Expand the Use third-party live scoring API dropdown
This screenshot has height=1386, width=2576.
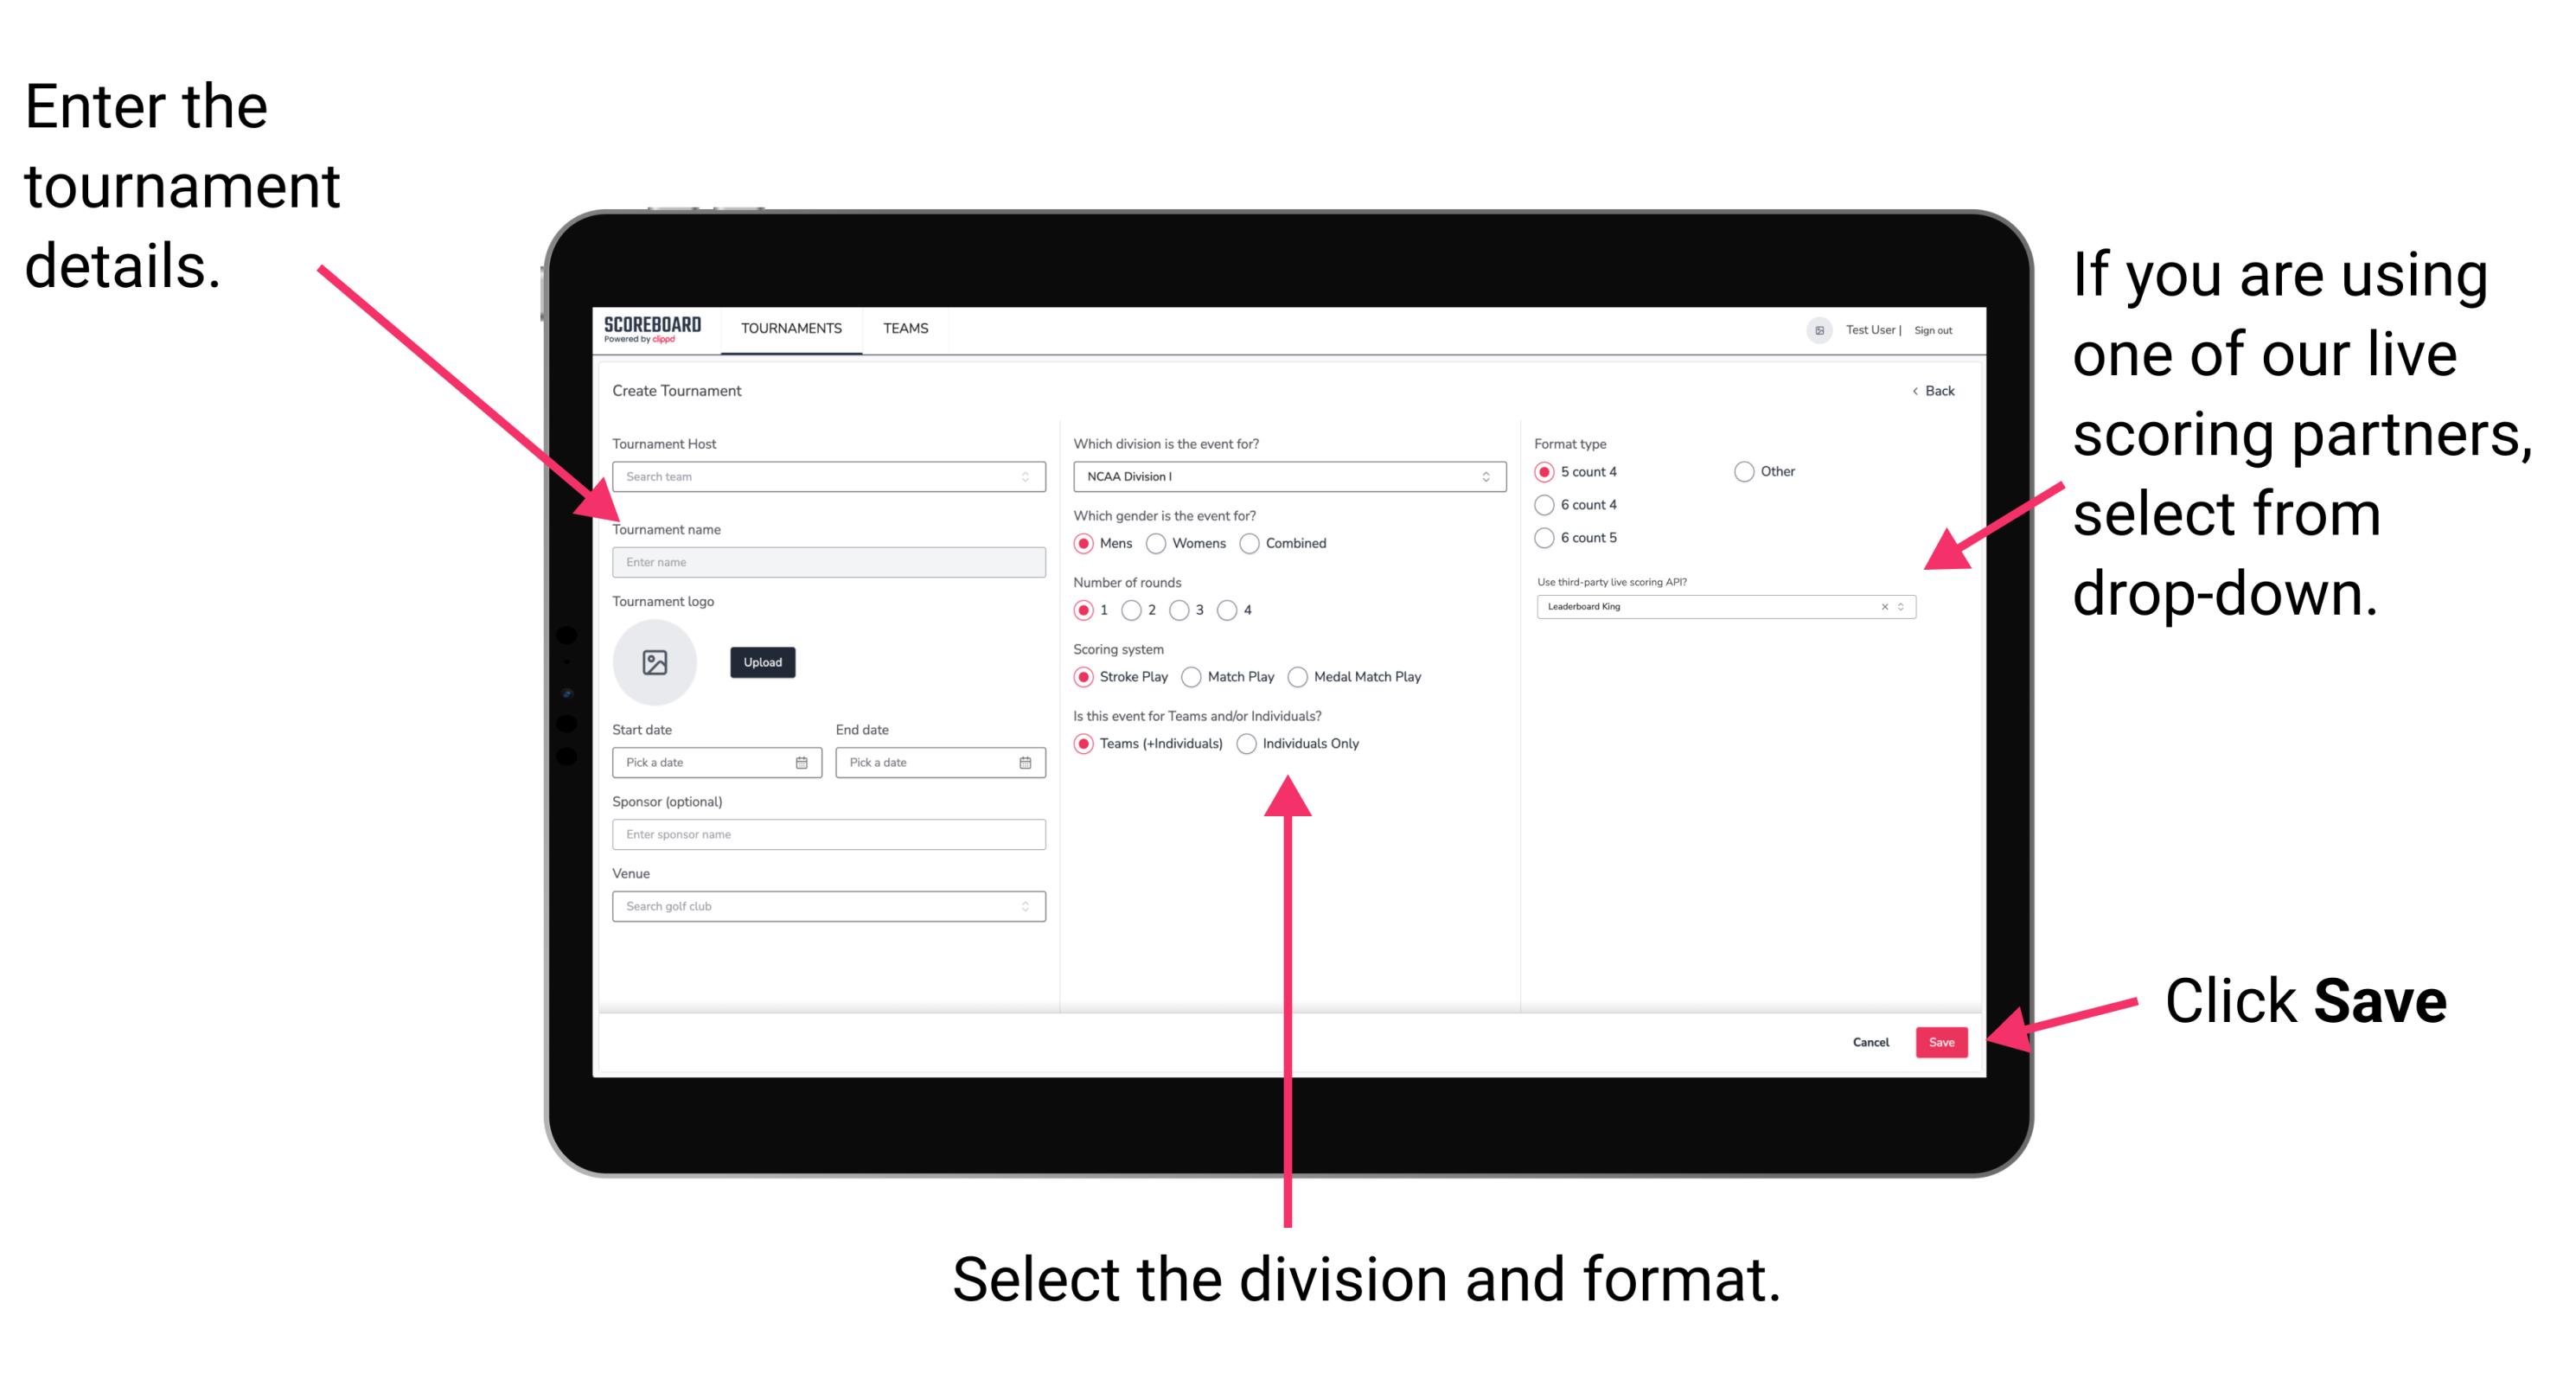pyautogui.click(x=1907, y=608)
